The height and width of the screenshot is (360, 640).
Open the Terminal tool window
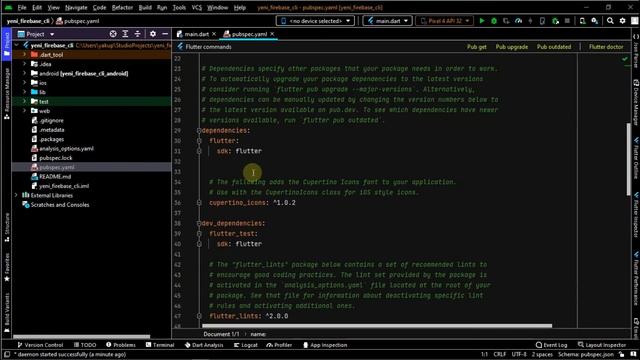click(x=160, y=345)
